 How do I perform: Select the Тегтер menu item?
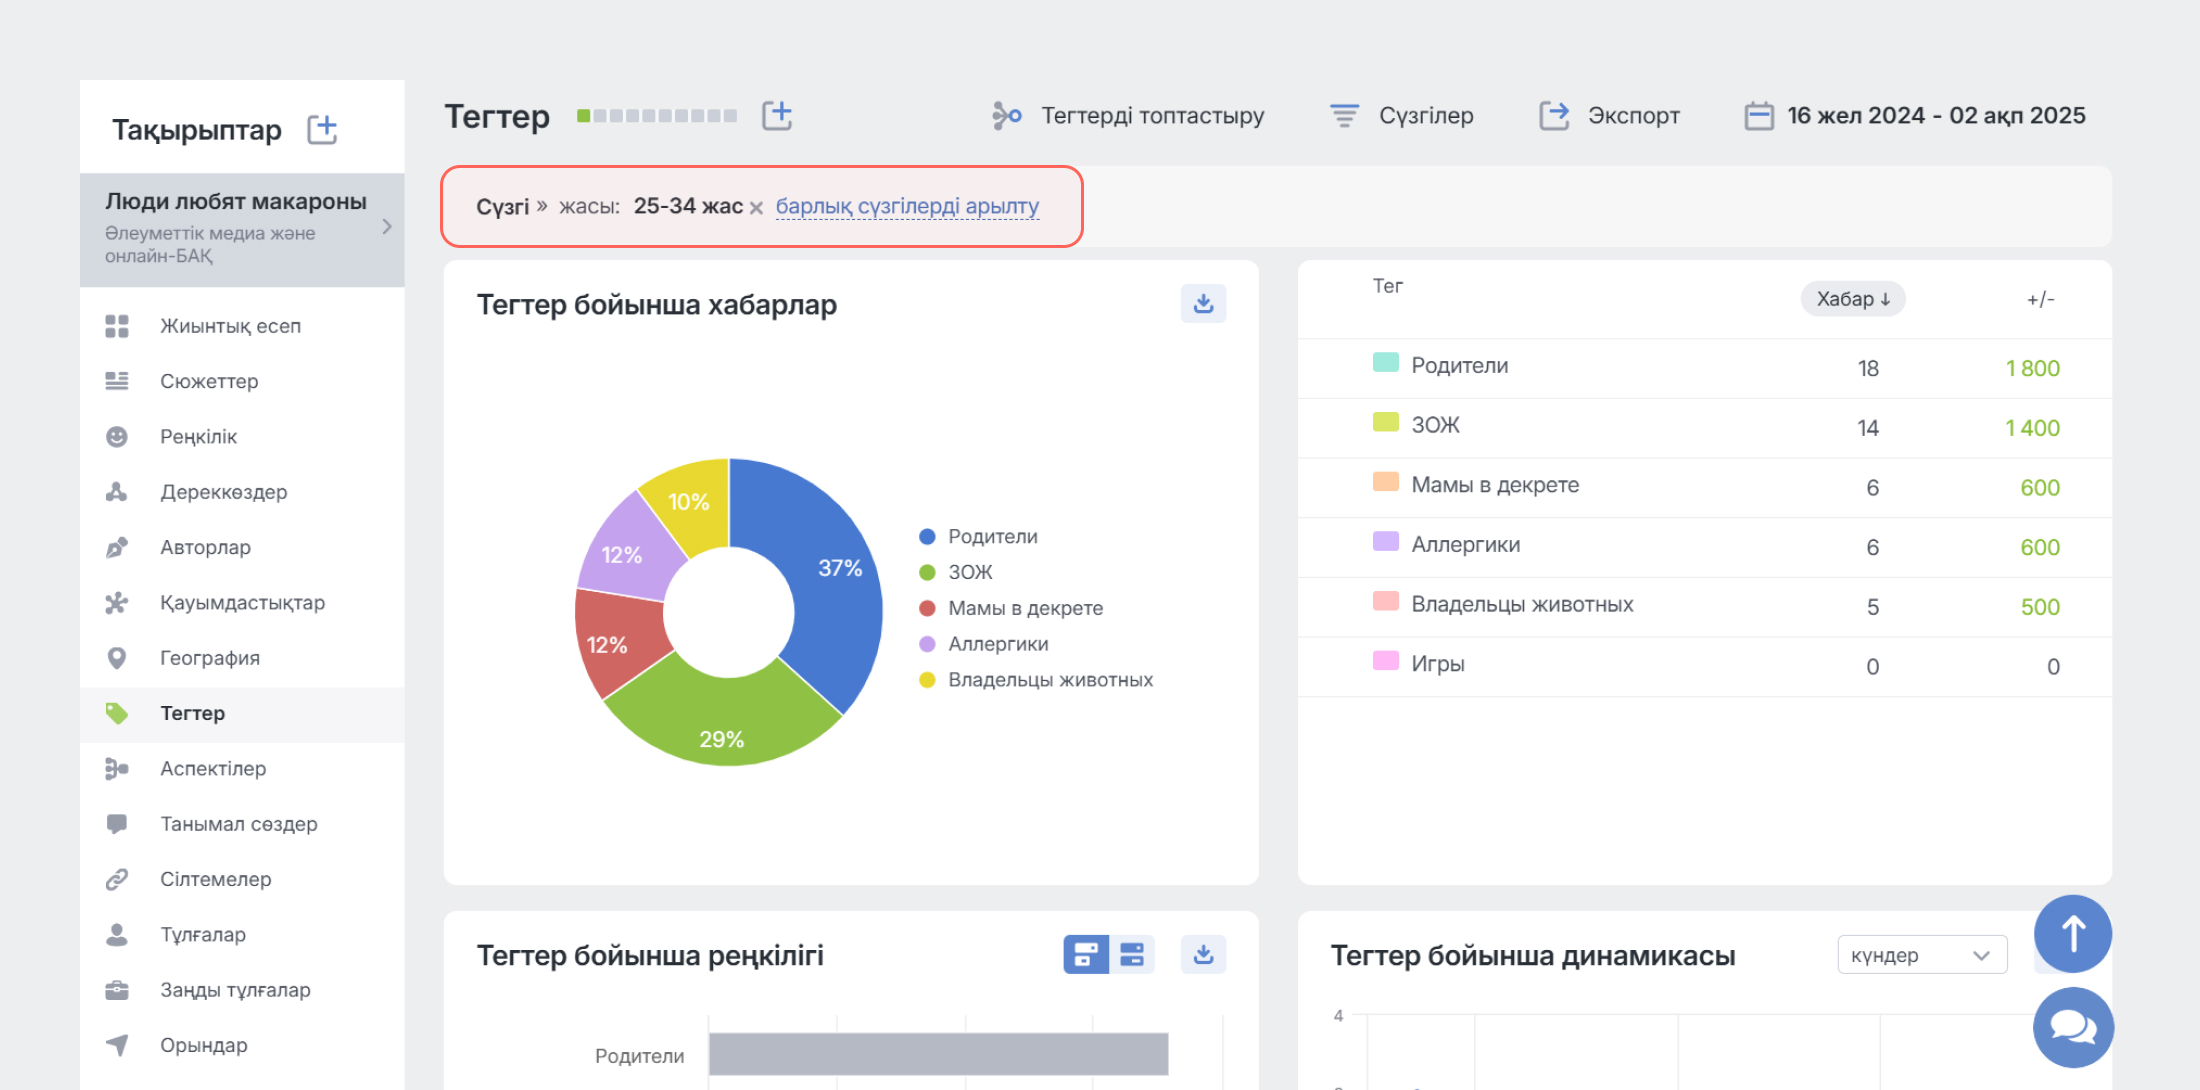(242, 713)
